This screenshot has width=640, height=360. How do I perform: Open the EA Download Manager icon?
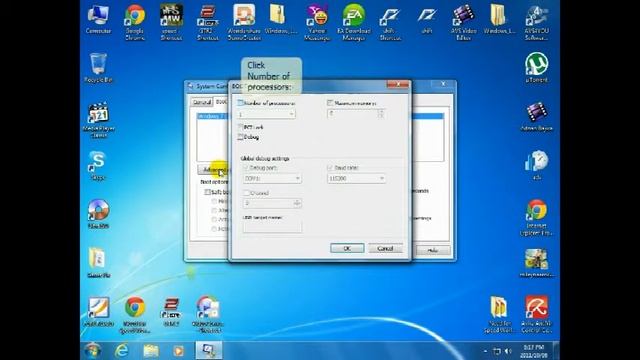coord(353,22)
